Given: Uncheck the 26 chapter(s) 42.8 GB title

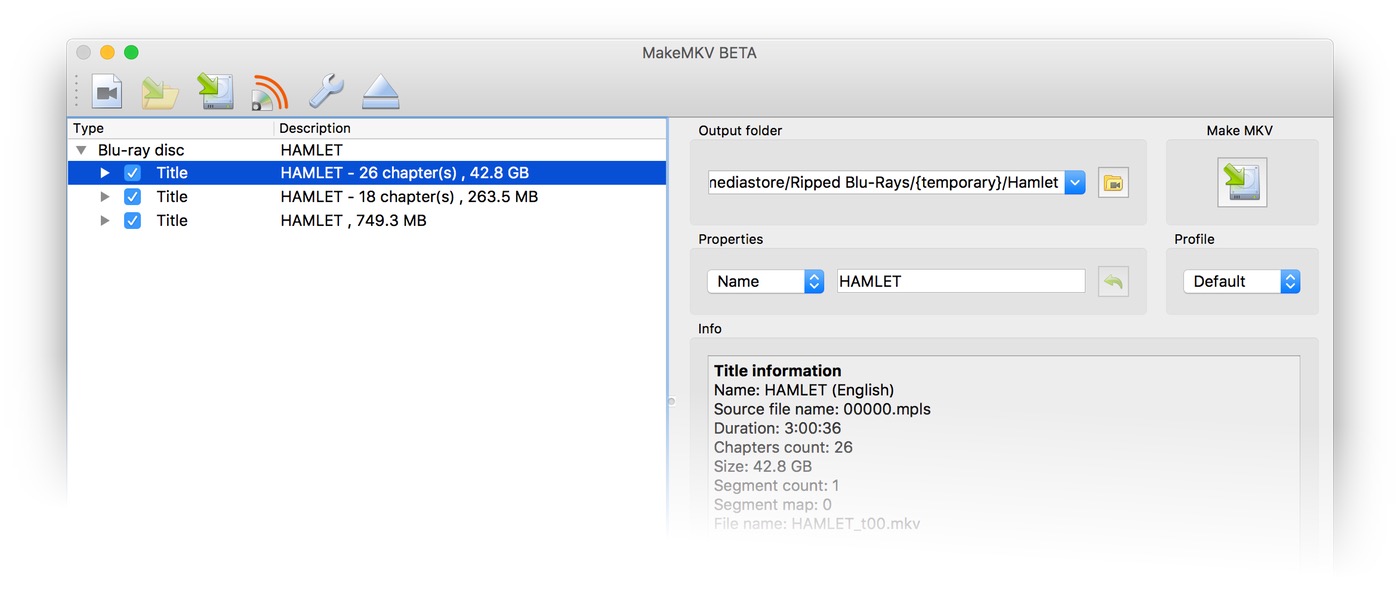Looking at the screenshot, I should pyautogui.click(x=132, y=173).
